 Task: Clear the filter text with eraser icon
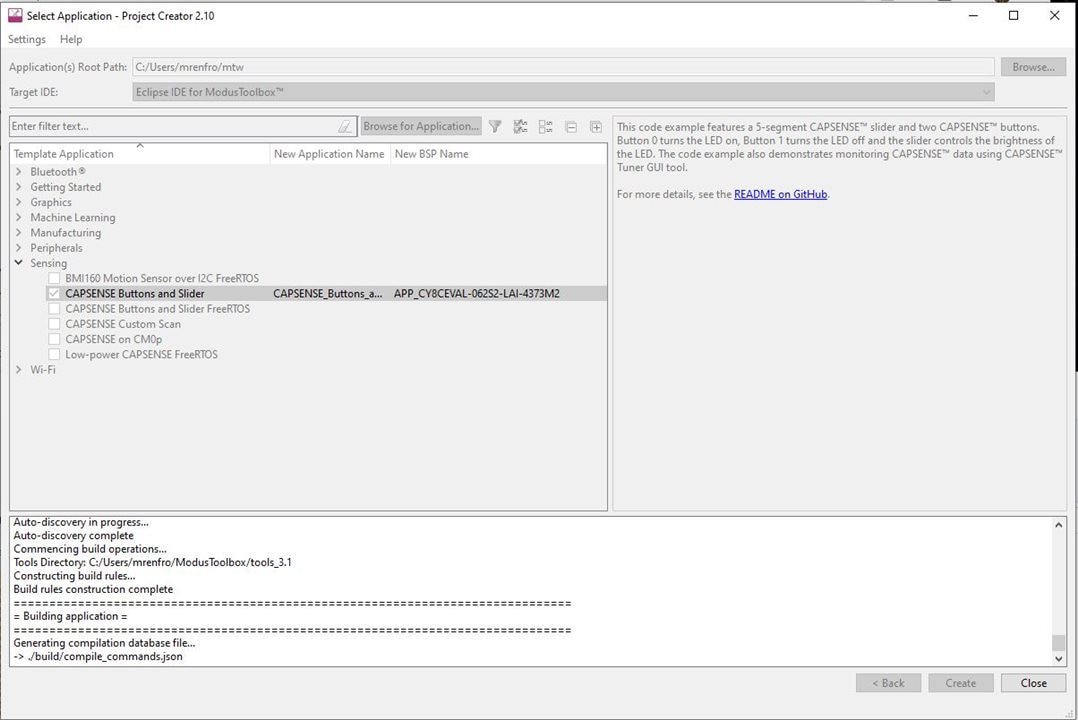click(x=345, y=127)
